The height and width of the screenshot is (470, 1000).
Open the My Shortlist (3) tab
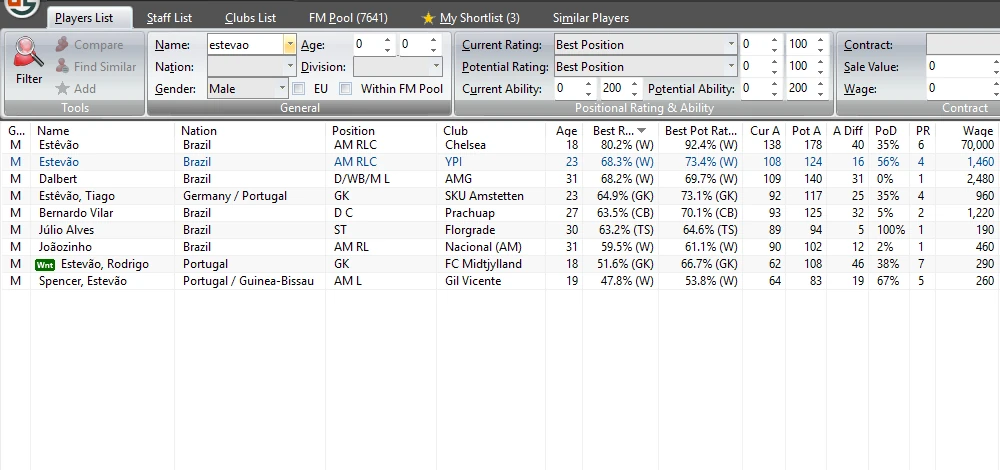[x=480, y=18]
